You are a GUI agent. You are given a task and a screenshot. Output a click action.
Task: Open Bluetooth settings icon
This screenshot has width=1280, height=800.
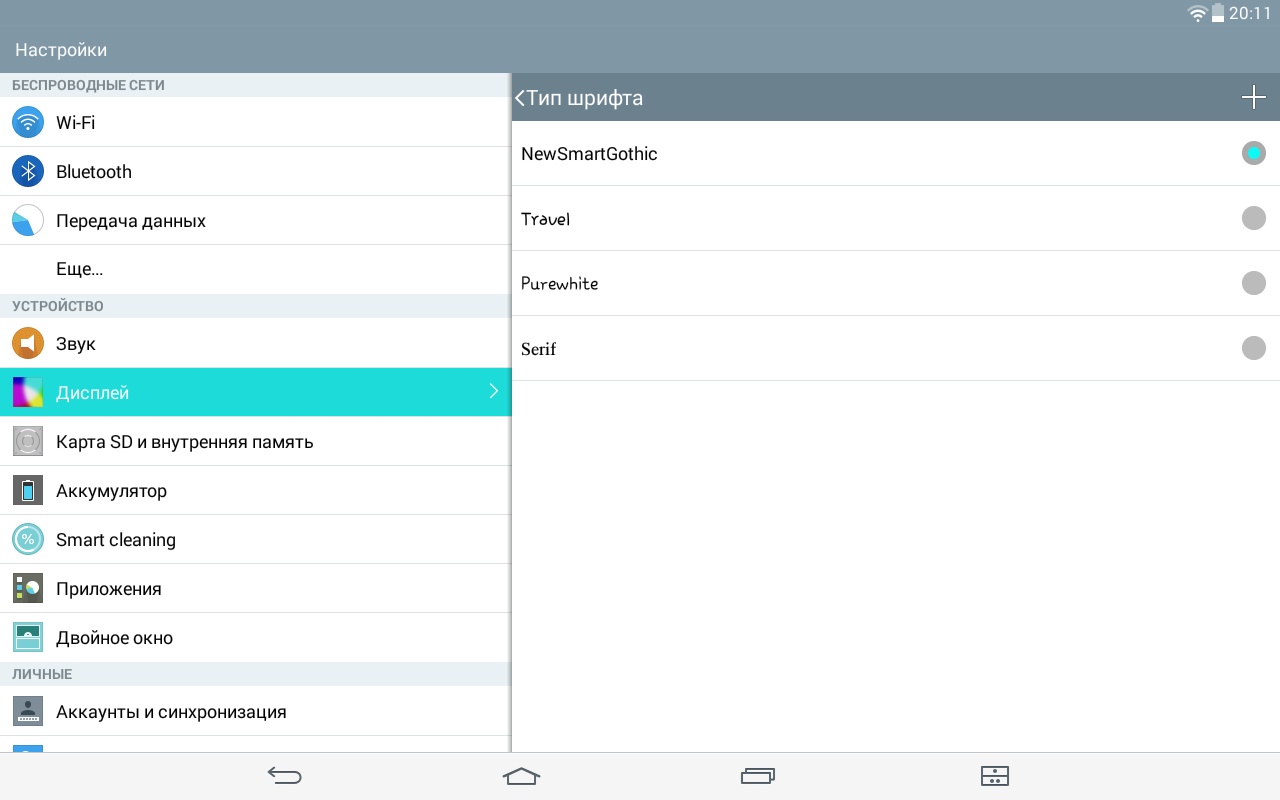pyautogui.click(x=28, y=172)
